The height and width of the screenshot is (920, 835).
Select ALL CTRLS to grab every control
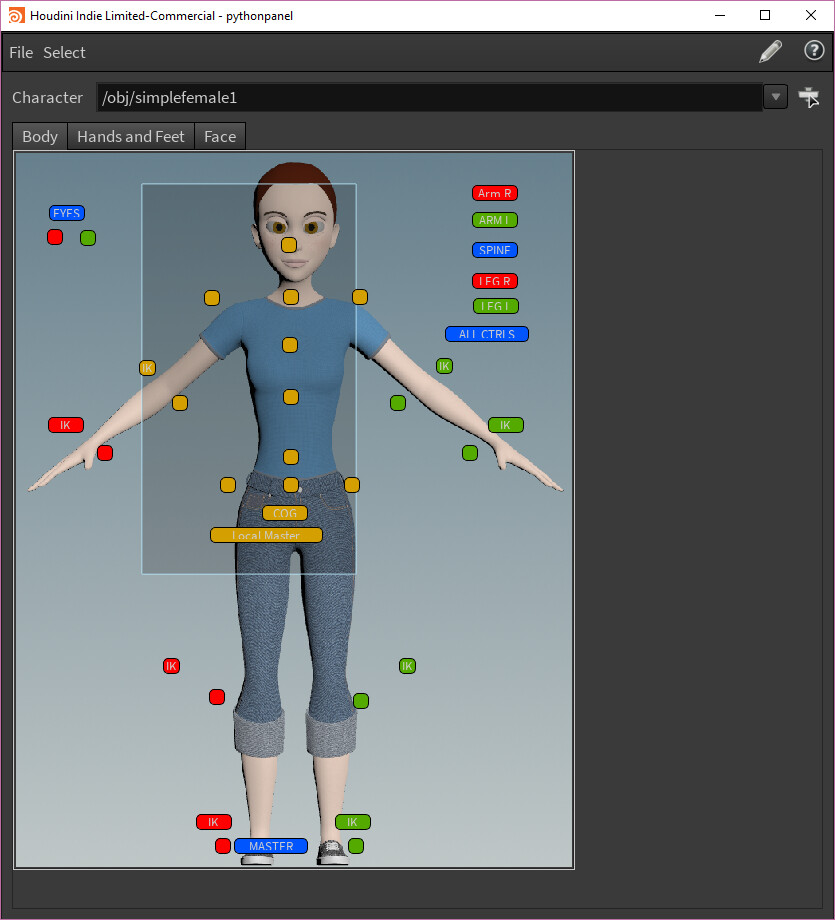[x=486, y=333]
